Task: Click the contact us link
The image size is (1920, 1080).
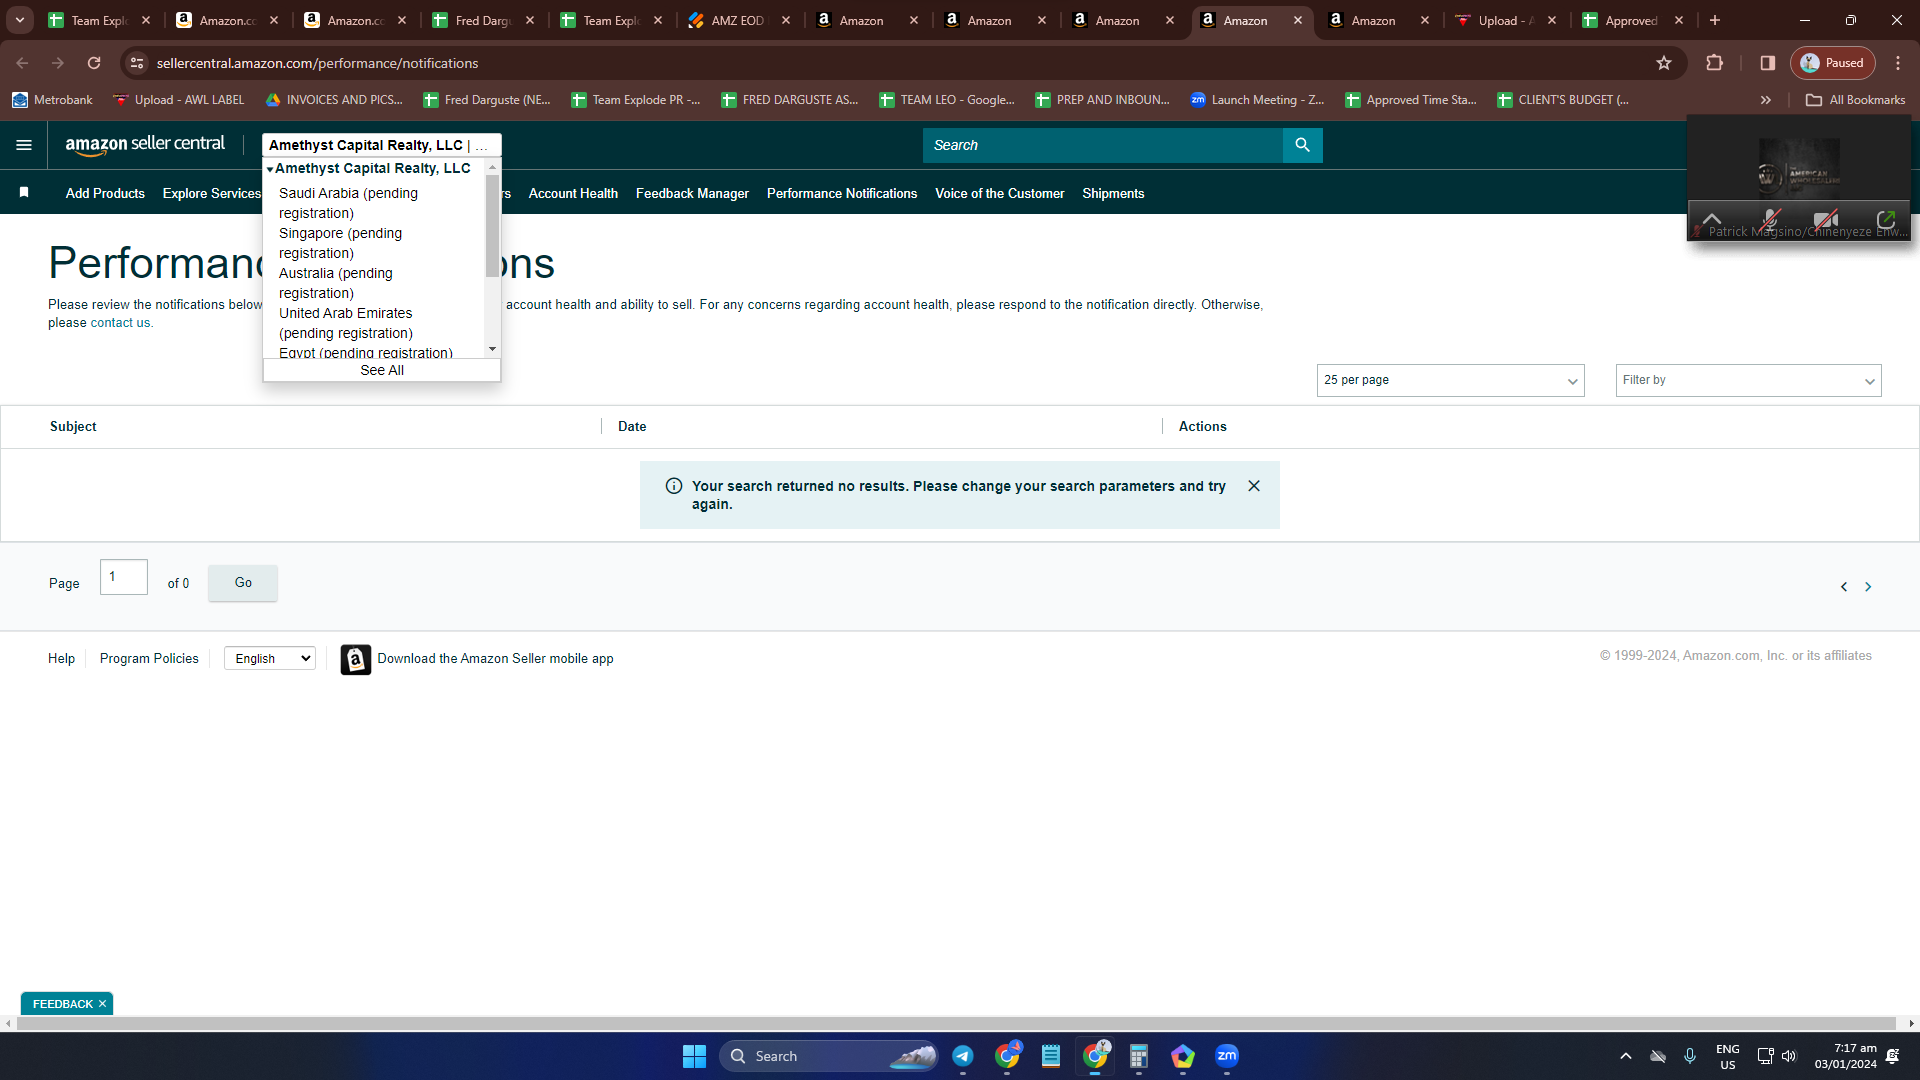Action: 120,323
